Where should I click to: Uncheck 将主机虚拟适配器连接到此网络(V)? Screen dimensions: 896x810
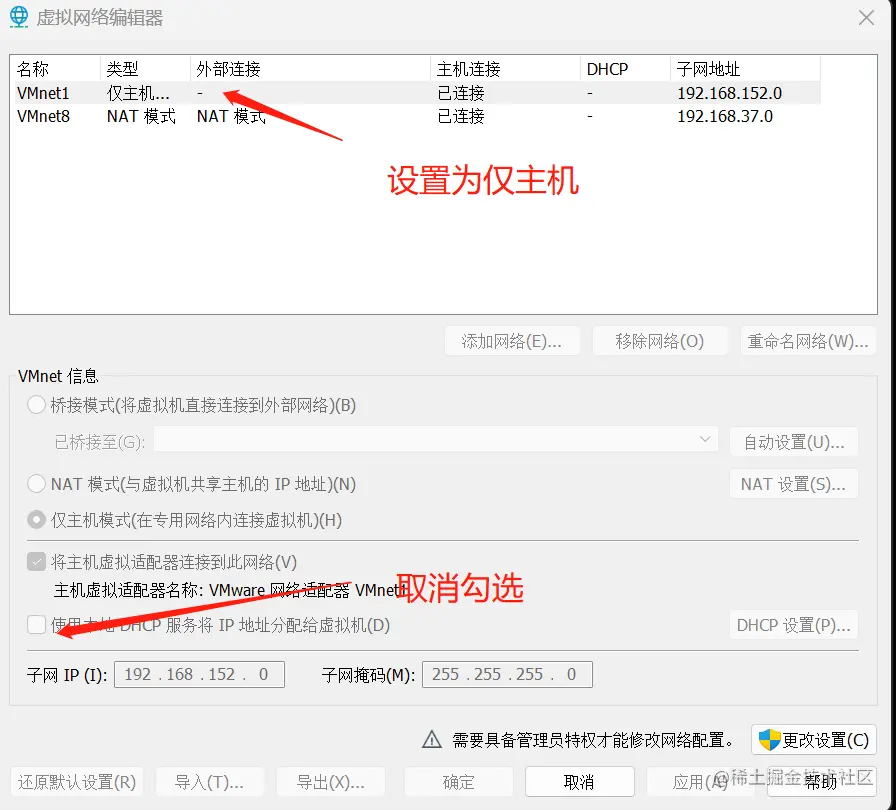click(36, 561)
